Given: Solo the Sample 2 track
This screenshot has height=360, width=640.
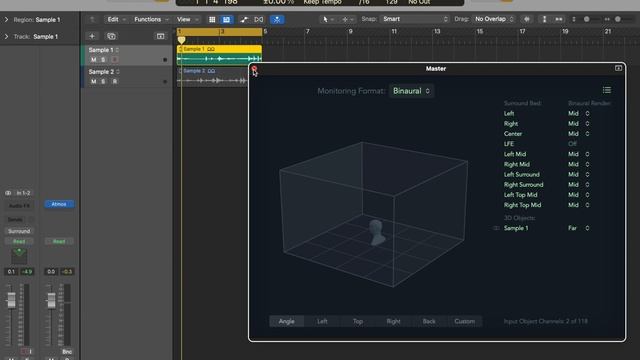Looking at the screenshot, I should tap(103, 81).
